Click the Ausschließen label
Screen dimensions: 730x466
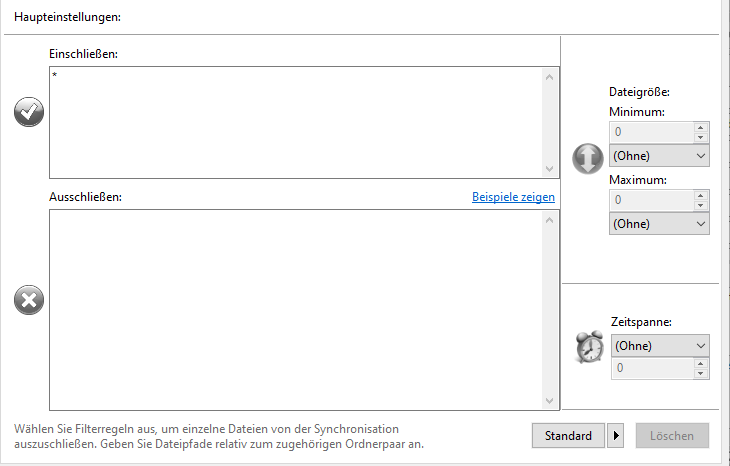[x=85, y=197]
